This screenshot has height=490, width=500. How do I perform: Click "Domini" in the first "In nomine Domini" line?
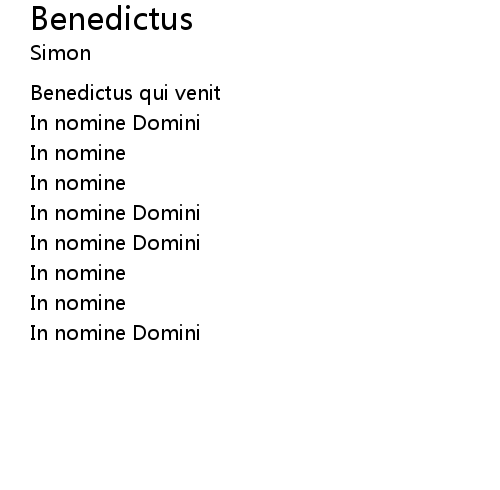[x=167, y=123]
